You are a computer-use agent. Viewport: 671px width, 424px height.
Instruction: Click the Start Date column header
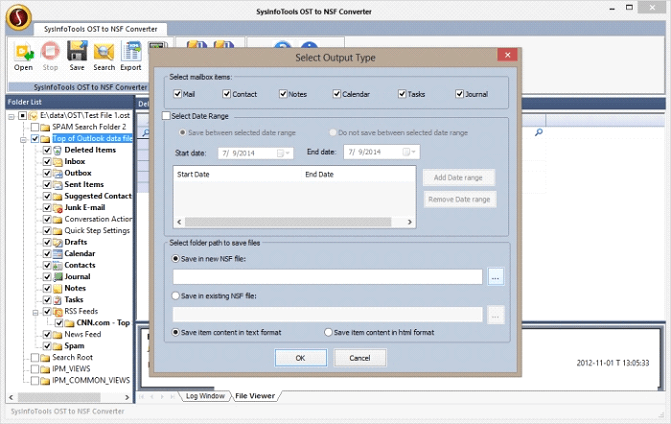click(238, 174)
